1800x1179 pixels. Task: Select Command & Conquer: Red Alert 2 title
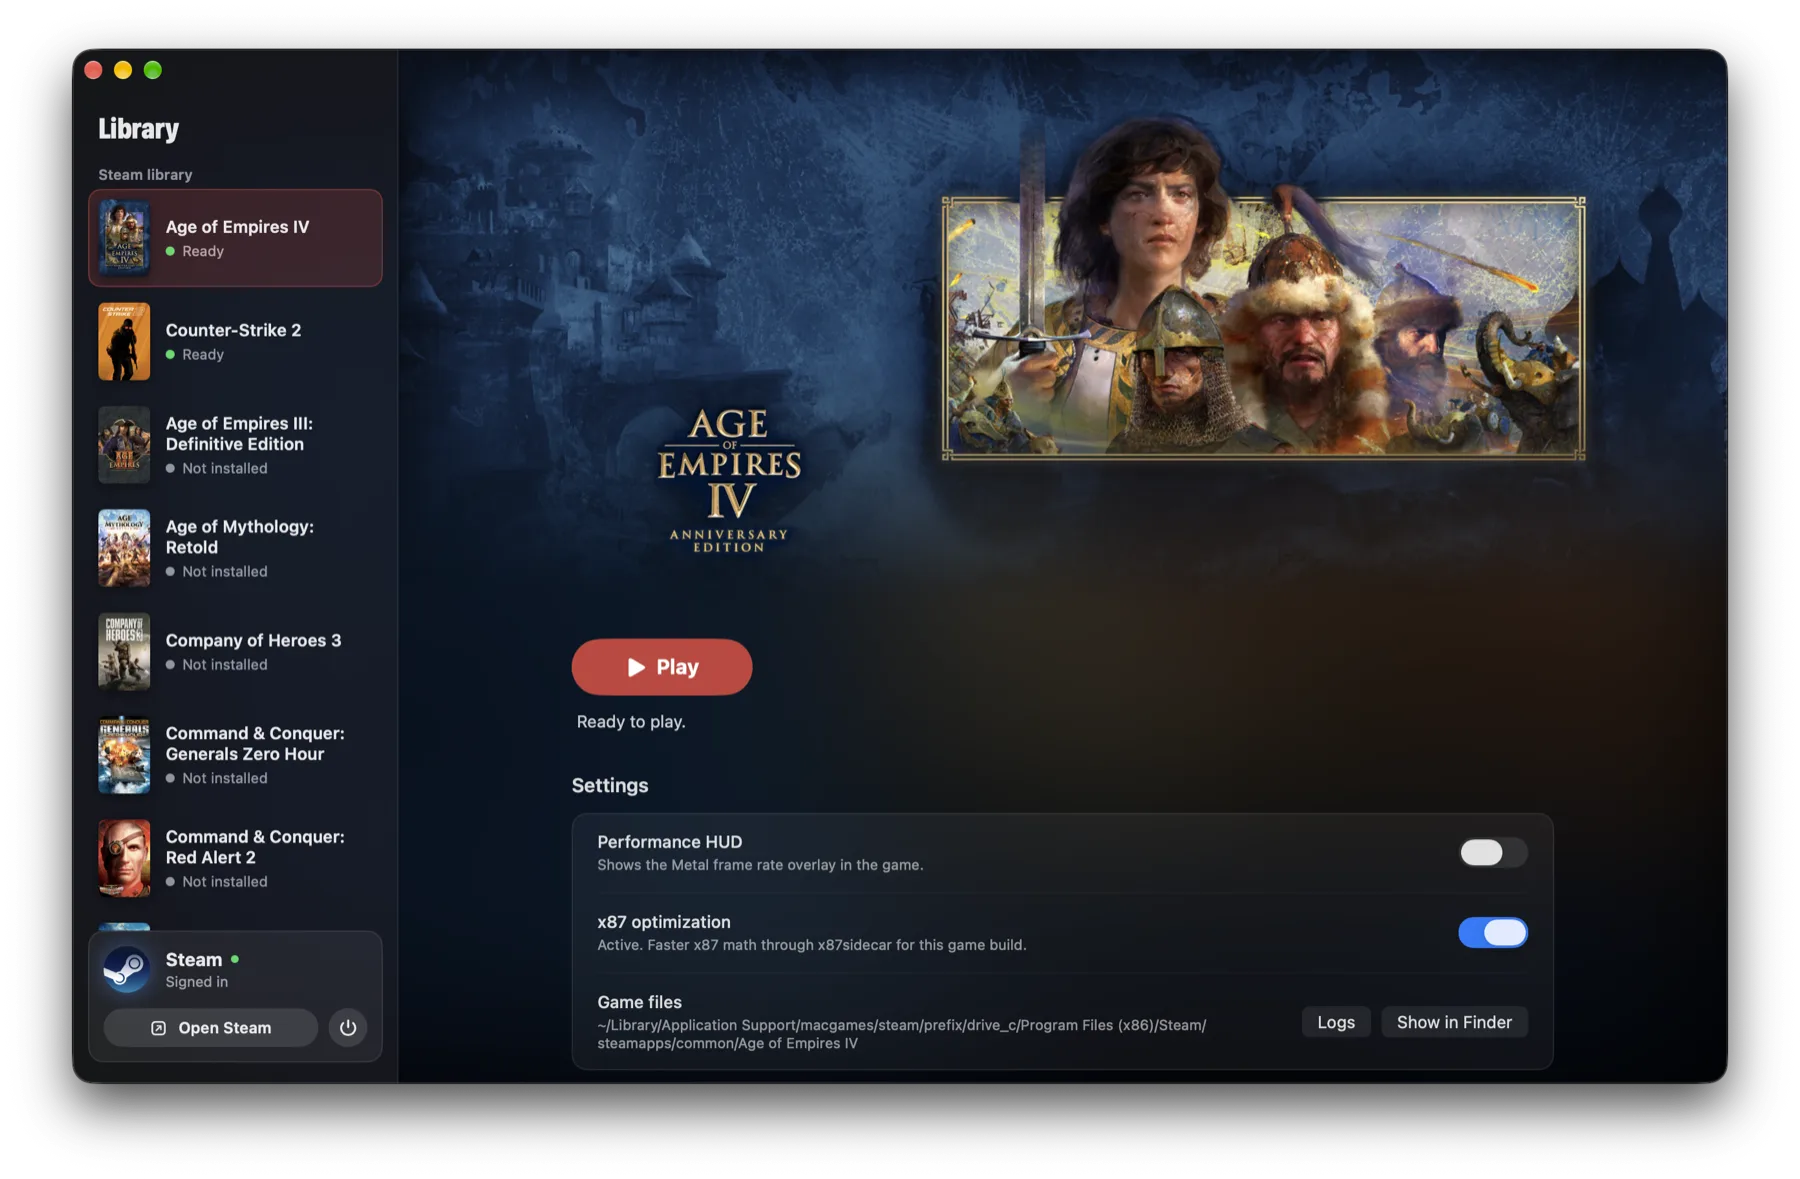click(x=255, y=847)
